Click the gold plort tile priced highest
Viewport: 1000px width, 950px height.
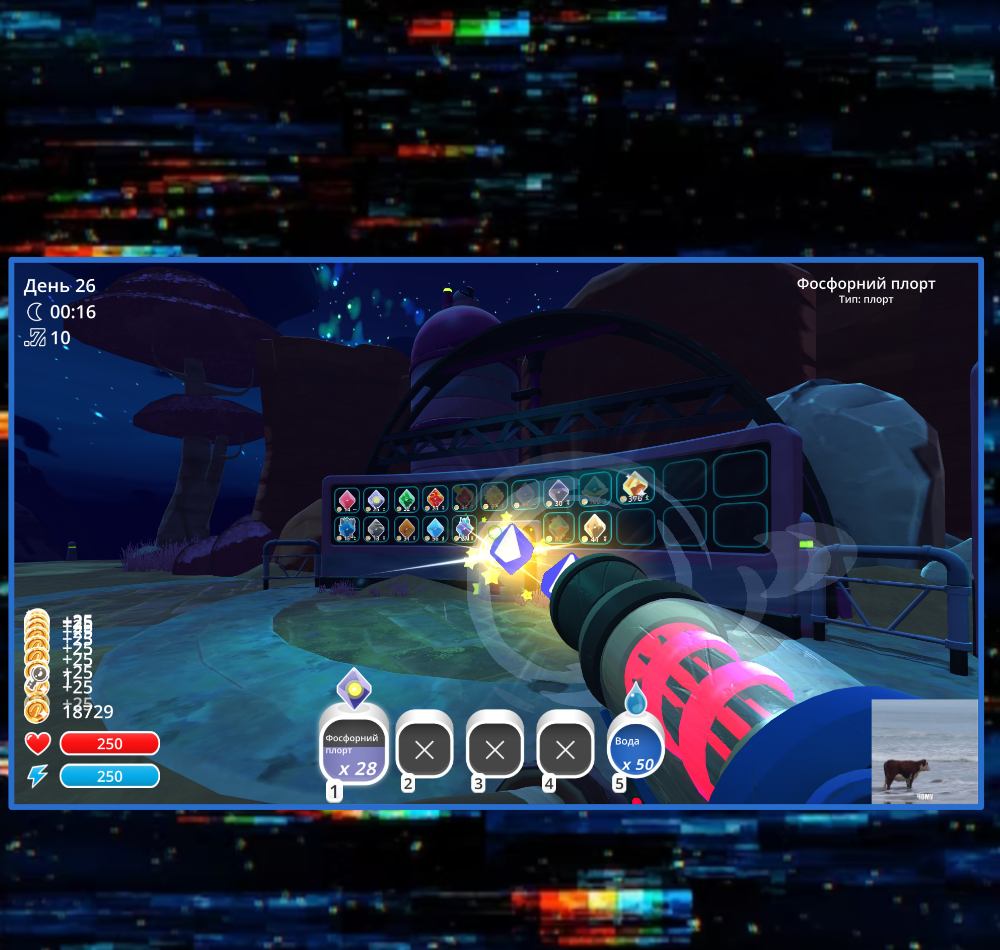[634, 486]
